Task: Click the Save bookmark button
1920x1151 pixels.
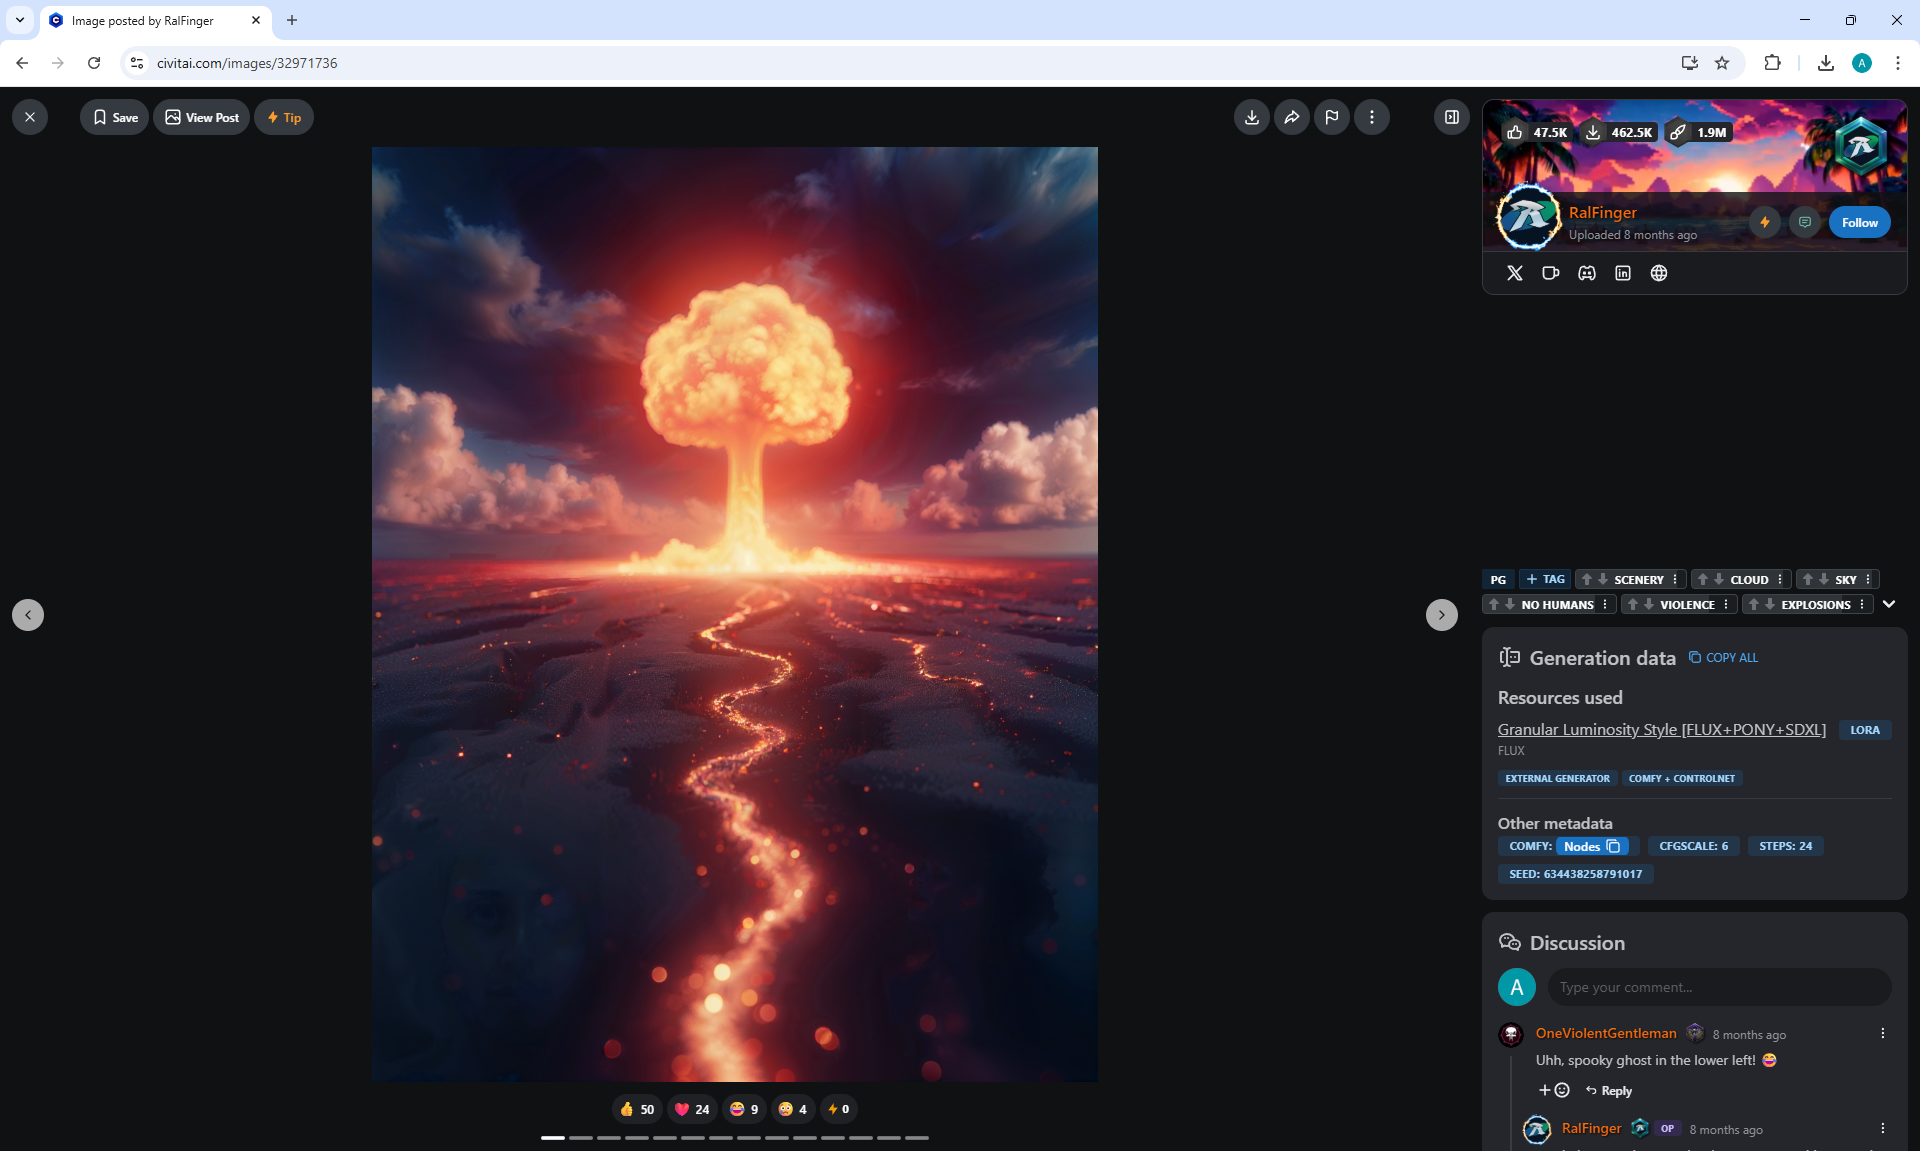Action: click(114, 117)
